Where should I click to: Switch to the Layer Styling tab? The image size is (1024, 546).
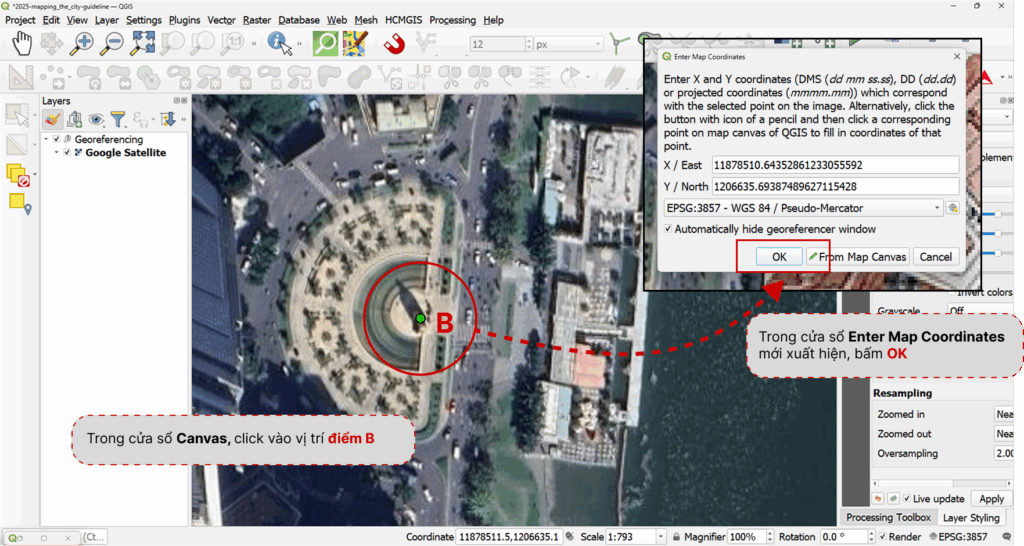pyautogui.click(x=971, y=517)
